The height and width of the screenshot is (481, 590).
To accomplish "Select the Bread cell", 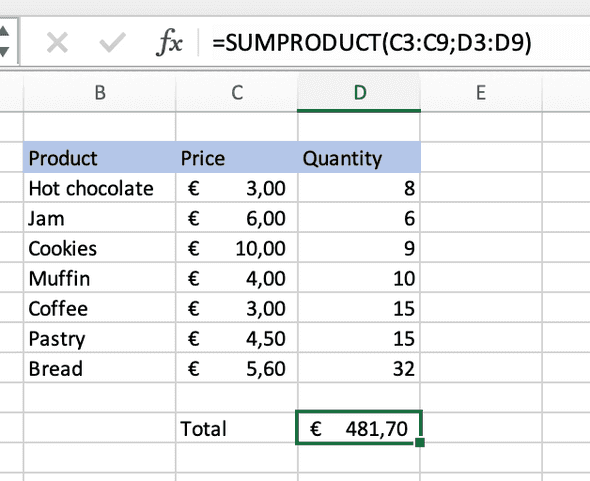I will tap(99, 368).
